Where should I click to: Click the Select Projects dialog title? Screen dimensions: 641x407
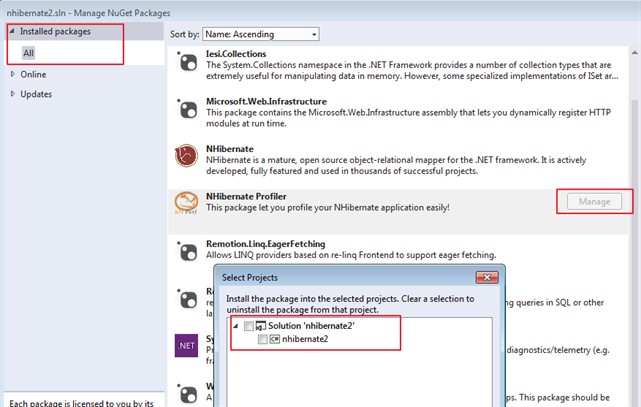(250, 277)
